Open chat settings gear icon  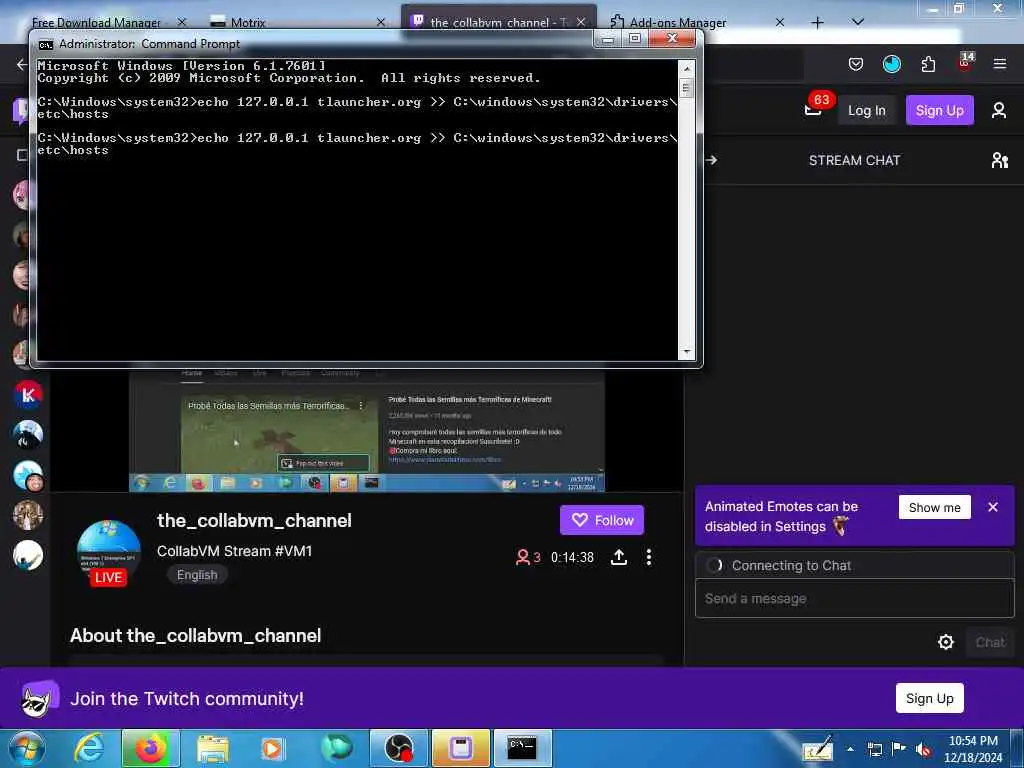pyautogui.click(x=946, y=642)
